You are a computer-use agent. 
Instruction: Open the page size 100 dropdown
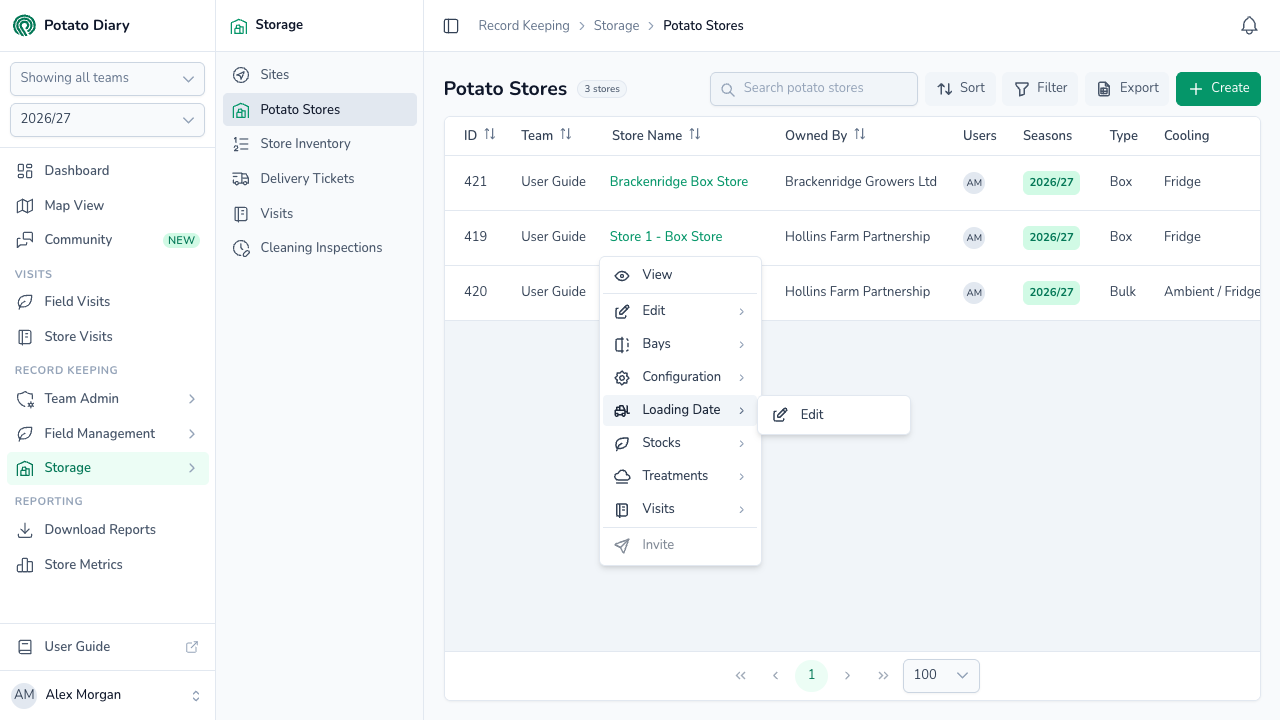click(941, 676)
